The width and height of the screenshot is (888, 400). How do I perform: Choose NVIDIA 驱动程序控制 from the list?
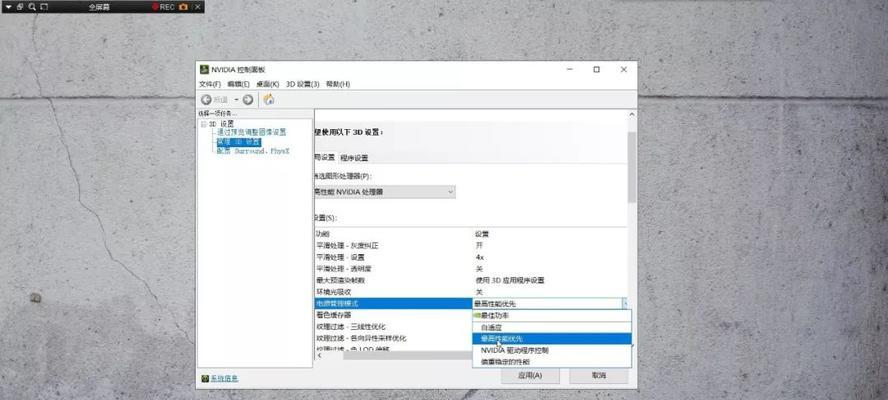click(552, 350)
